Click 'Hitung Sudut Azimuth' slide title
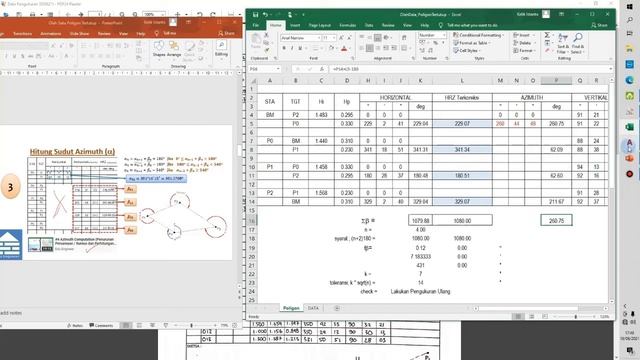This screenshot has width=640, height=360. (72, 151)
